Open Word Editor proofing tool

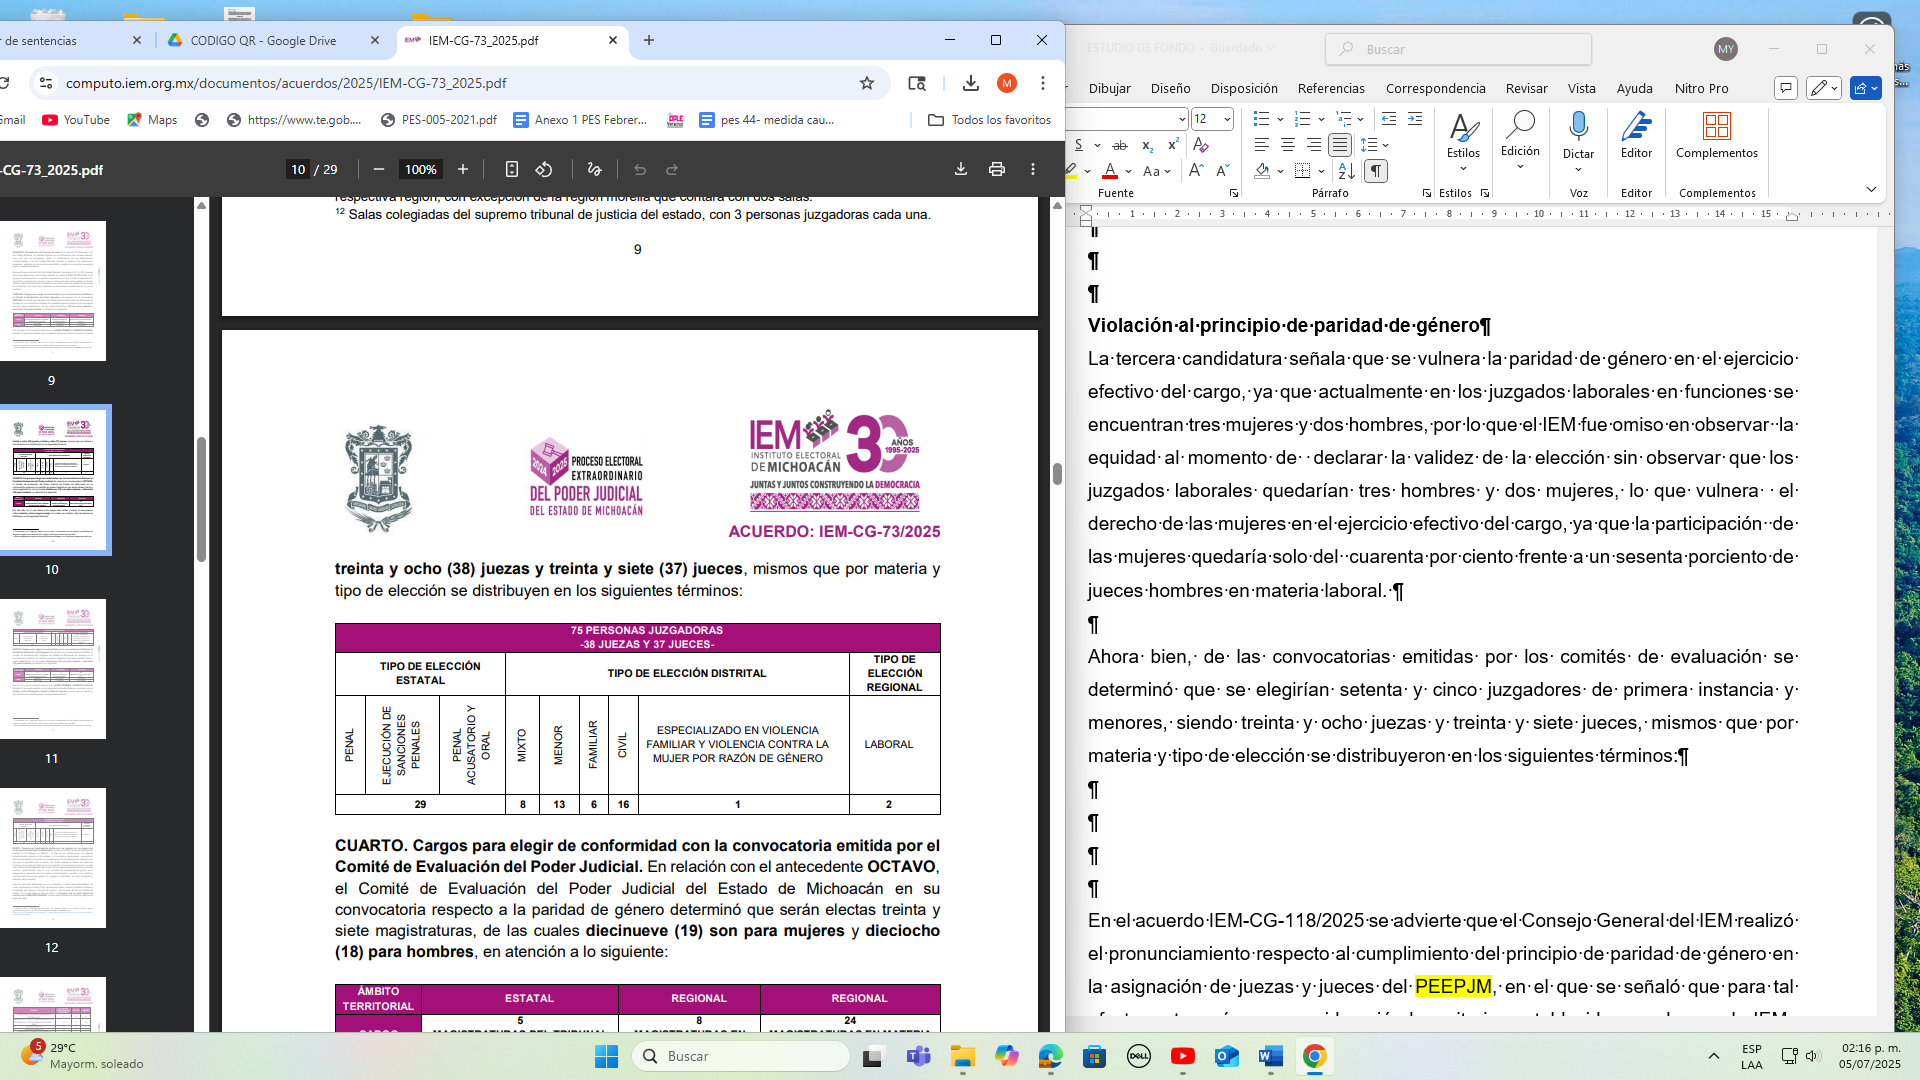point(1636,136)
